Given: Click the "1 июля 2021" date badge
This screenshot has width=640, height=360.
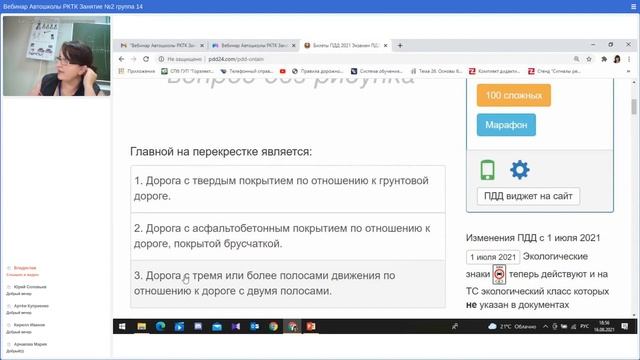Looking at the screenshot, I should point(493,257).
